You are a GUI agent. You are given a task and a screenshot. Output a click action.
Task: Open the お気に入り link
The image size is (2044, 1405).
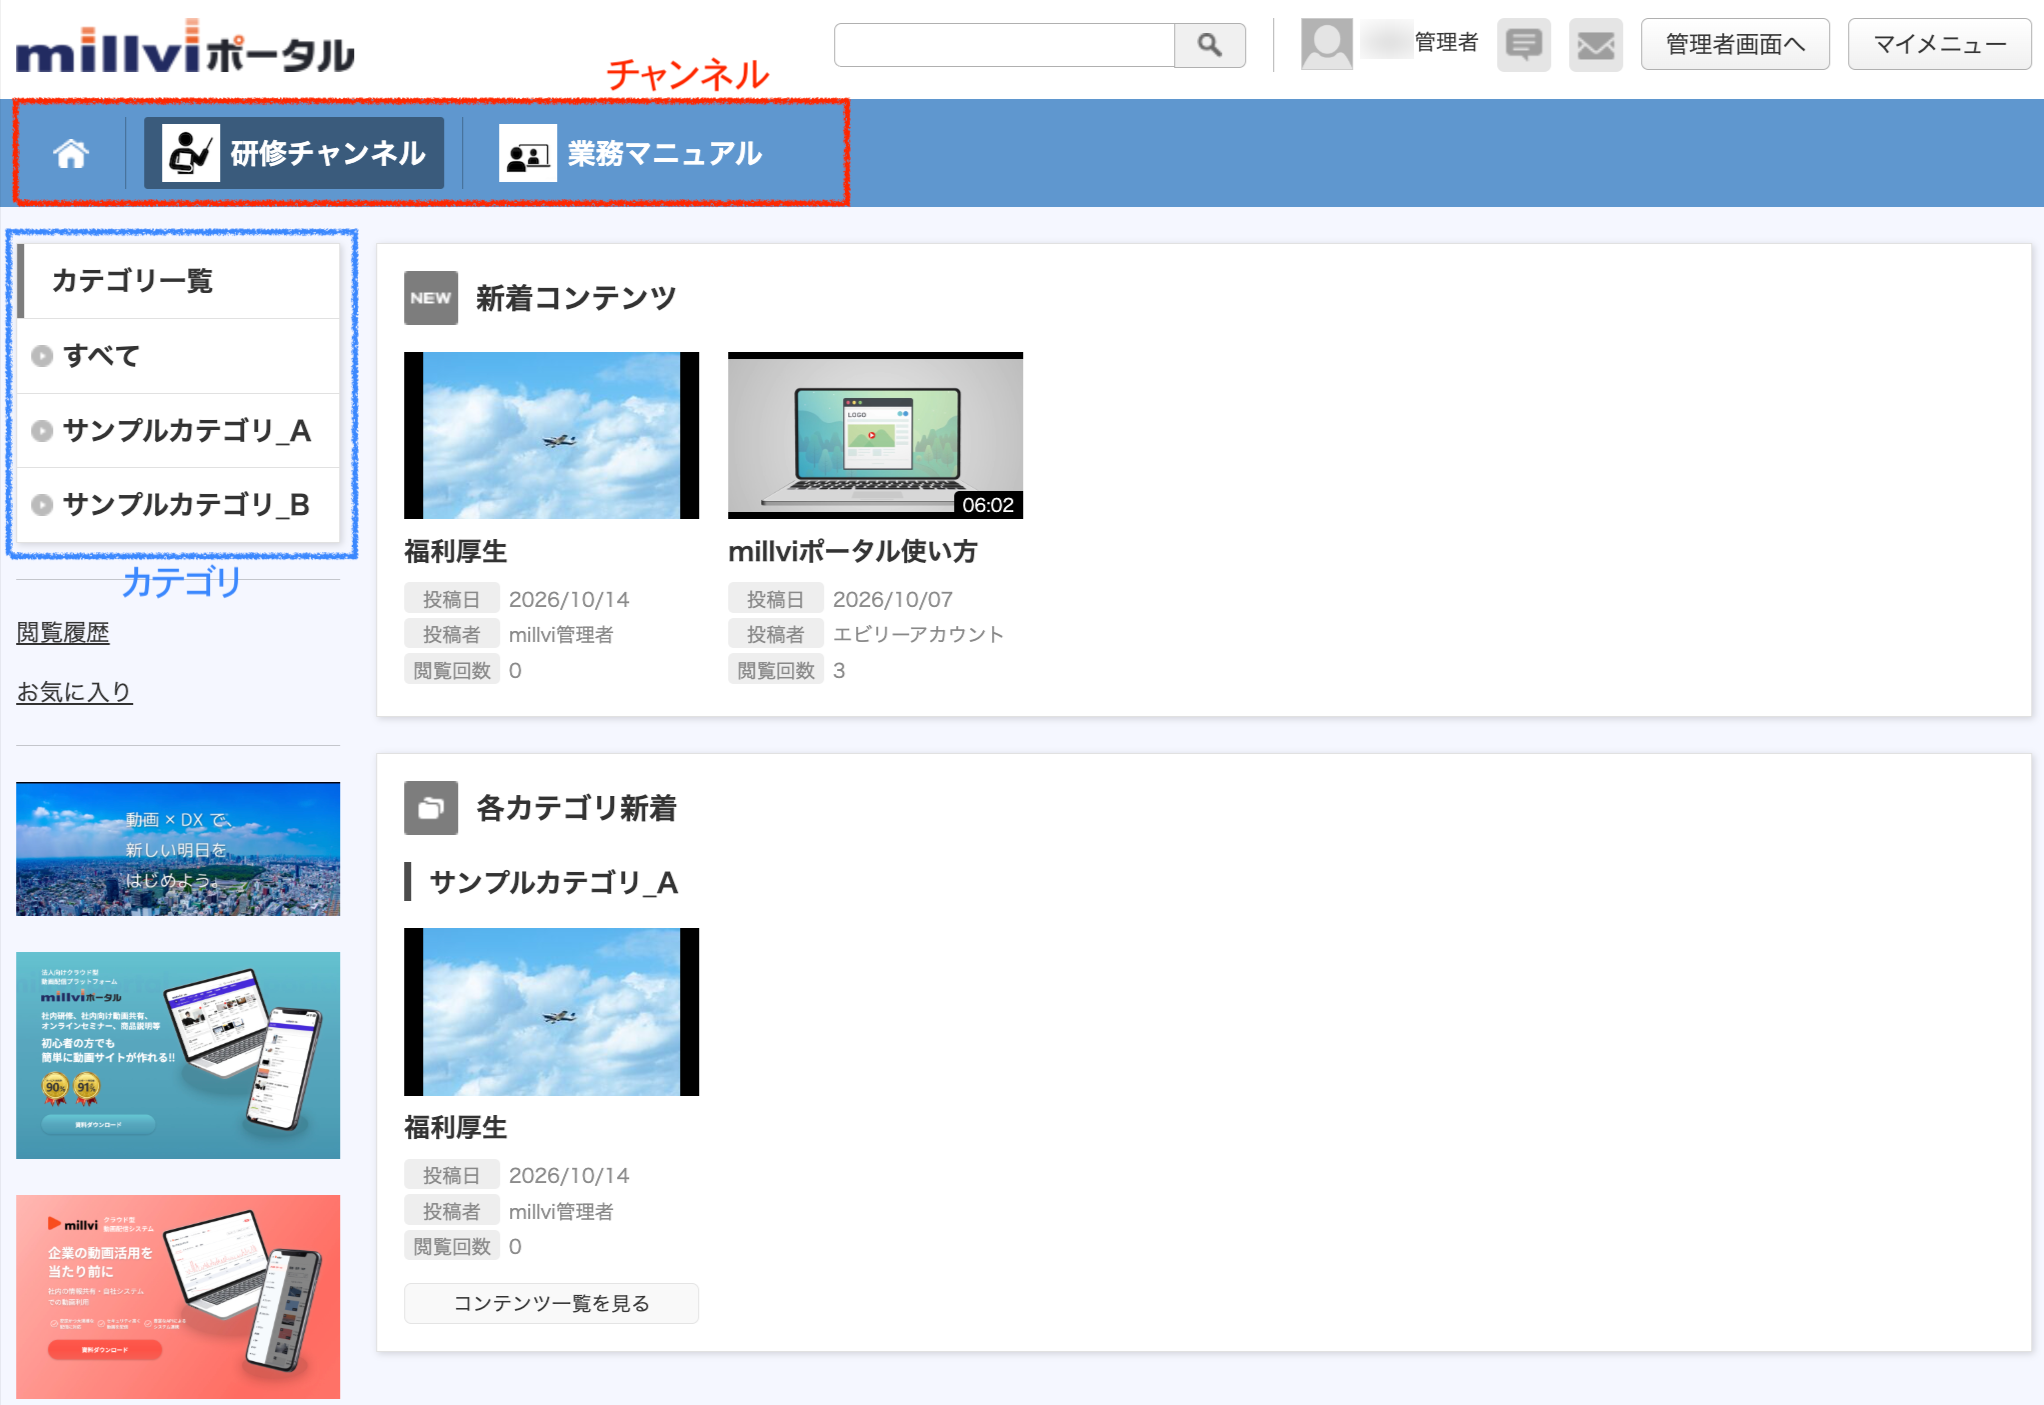point(74,692)
